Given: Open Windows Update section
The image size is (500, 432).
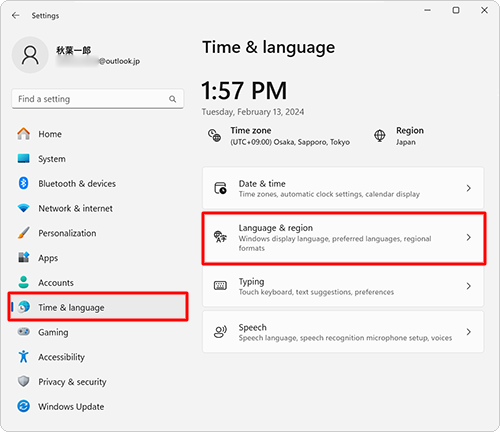Looking at the screenshot, I should point(97,406).
